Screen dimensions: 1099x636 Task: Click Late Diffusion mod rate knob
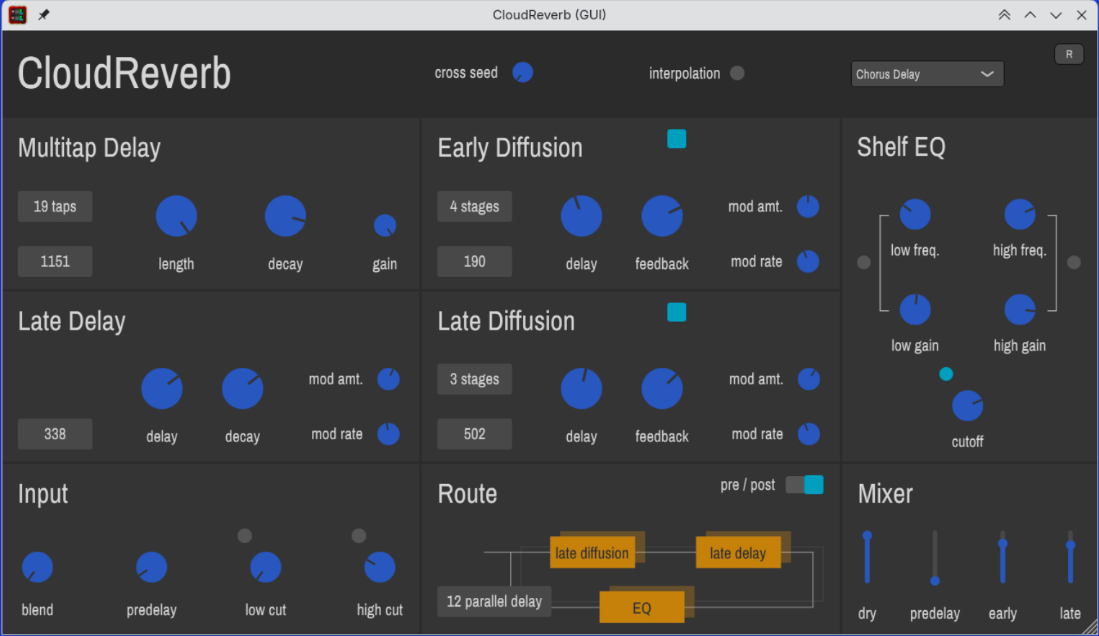pos(809,433)
